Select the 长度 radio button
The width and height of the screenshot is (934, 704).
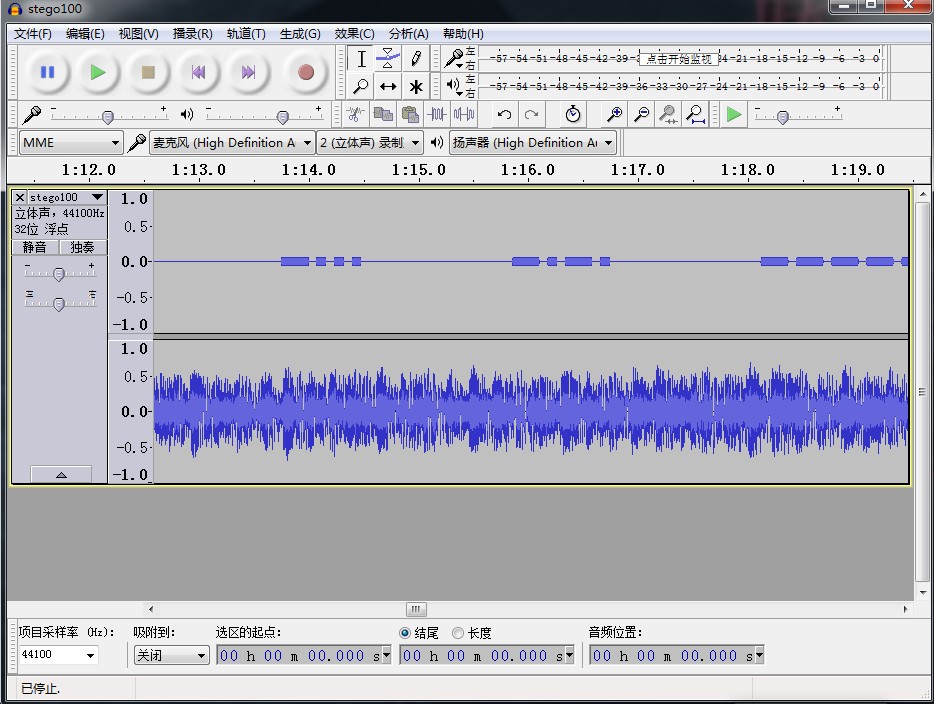[457, 633]
